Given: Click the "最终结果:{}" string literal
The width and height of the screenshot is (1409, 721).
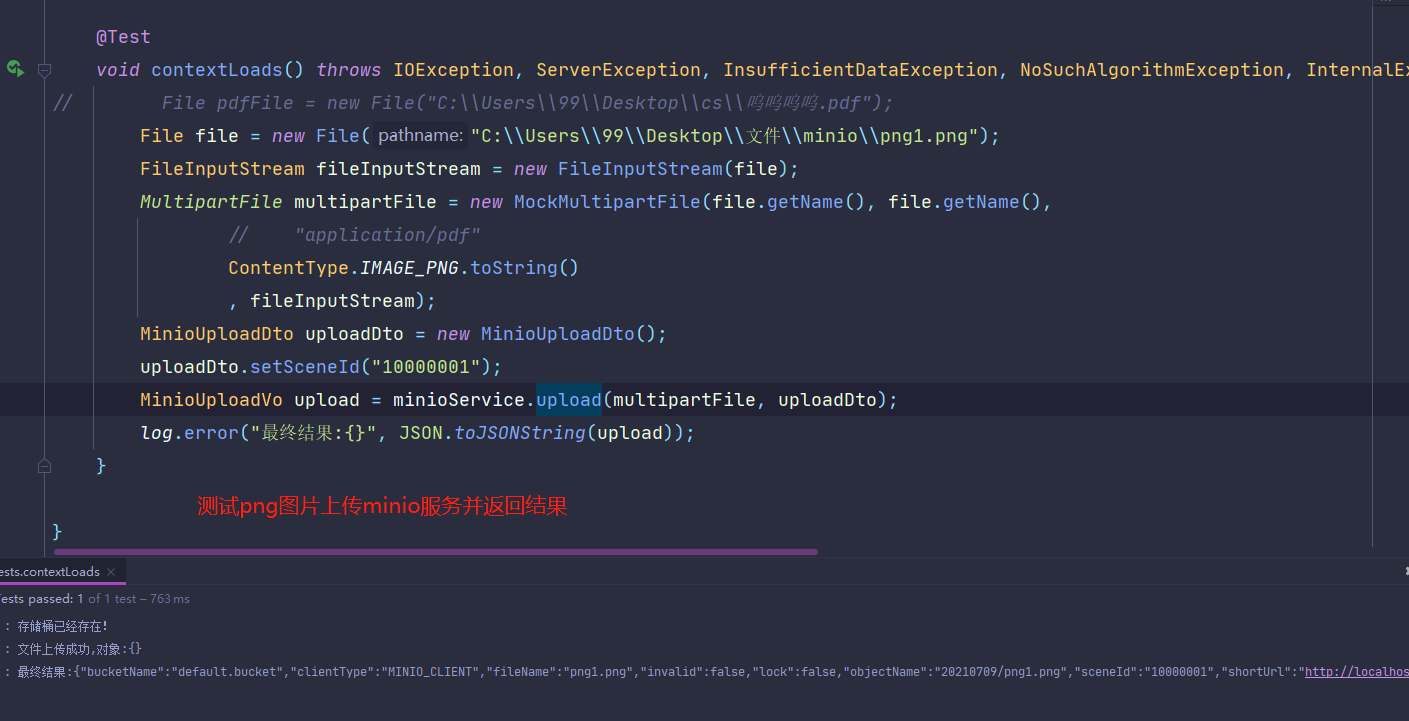Looking at the screenshot, I should point(315,433).
